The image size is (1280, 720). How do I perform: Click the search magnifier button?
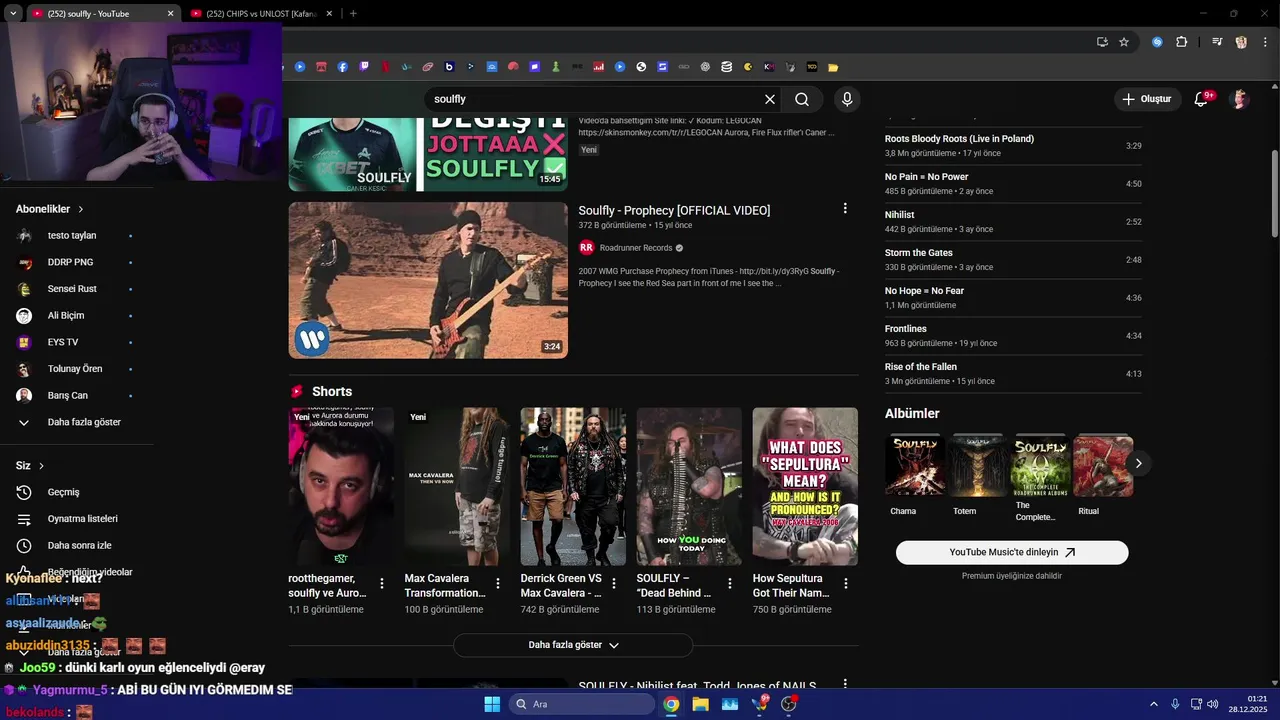(x=802, y=99)
